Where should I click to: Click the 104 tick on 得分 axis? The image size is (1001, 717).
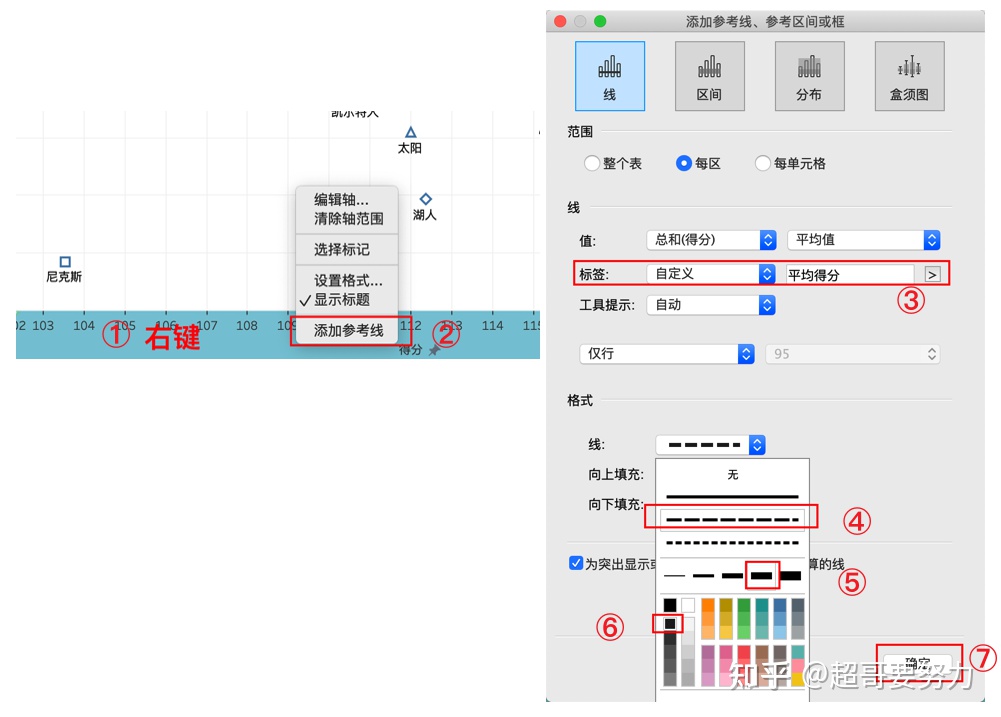pyautogui.click(x=84, y=326)
